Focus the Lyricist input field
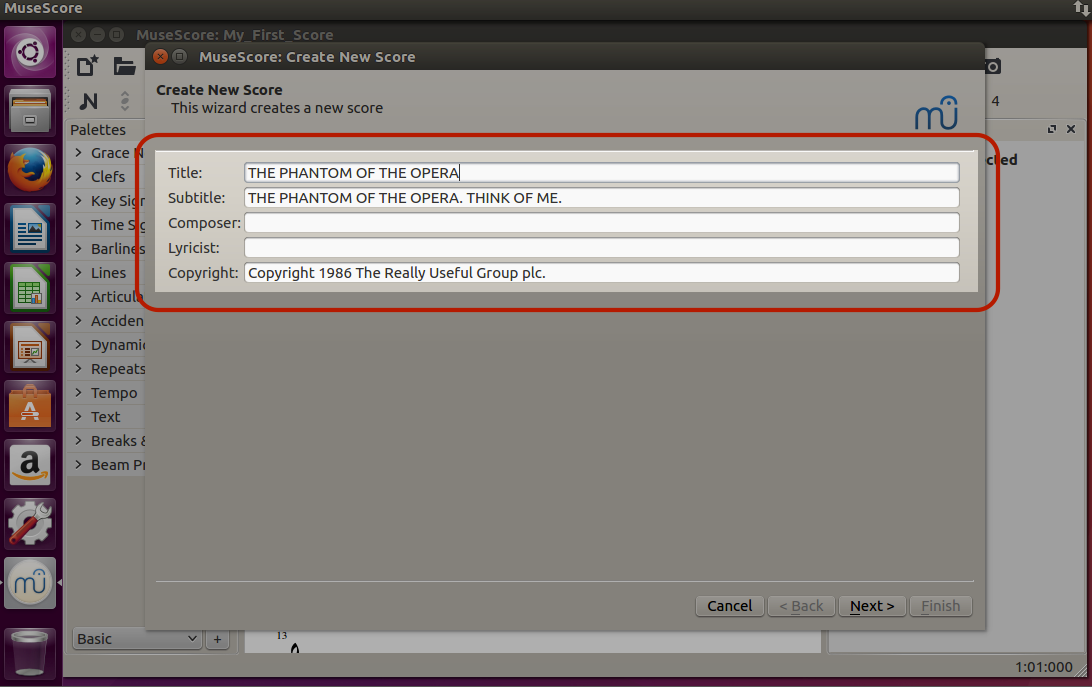The height and width of the screenshot is (687, 1092). [x=602, y=248]
